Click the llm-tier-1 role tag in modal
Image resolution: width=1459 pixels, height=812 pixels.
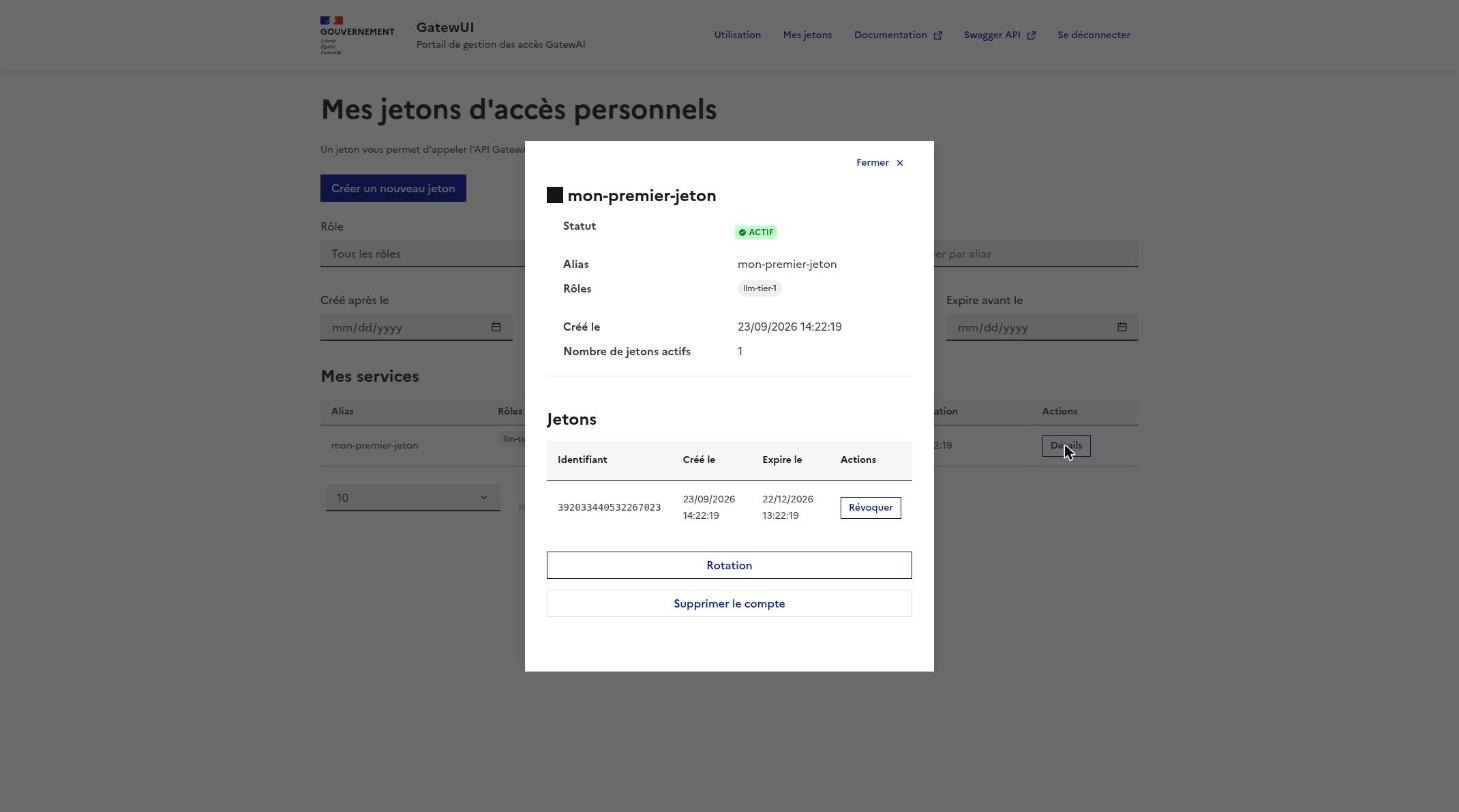760,288
